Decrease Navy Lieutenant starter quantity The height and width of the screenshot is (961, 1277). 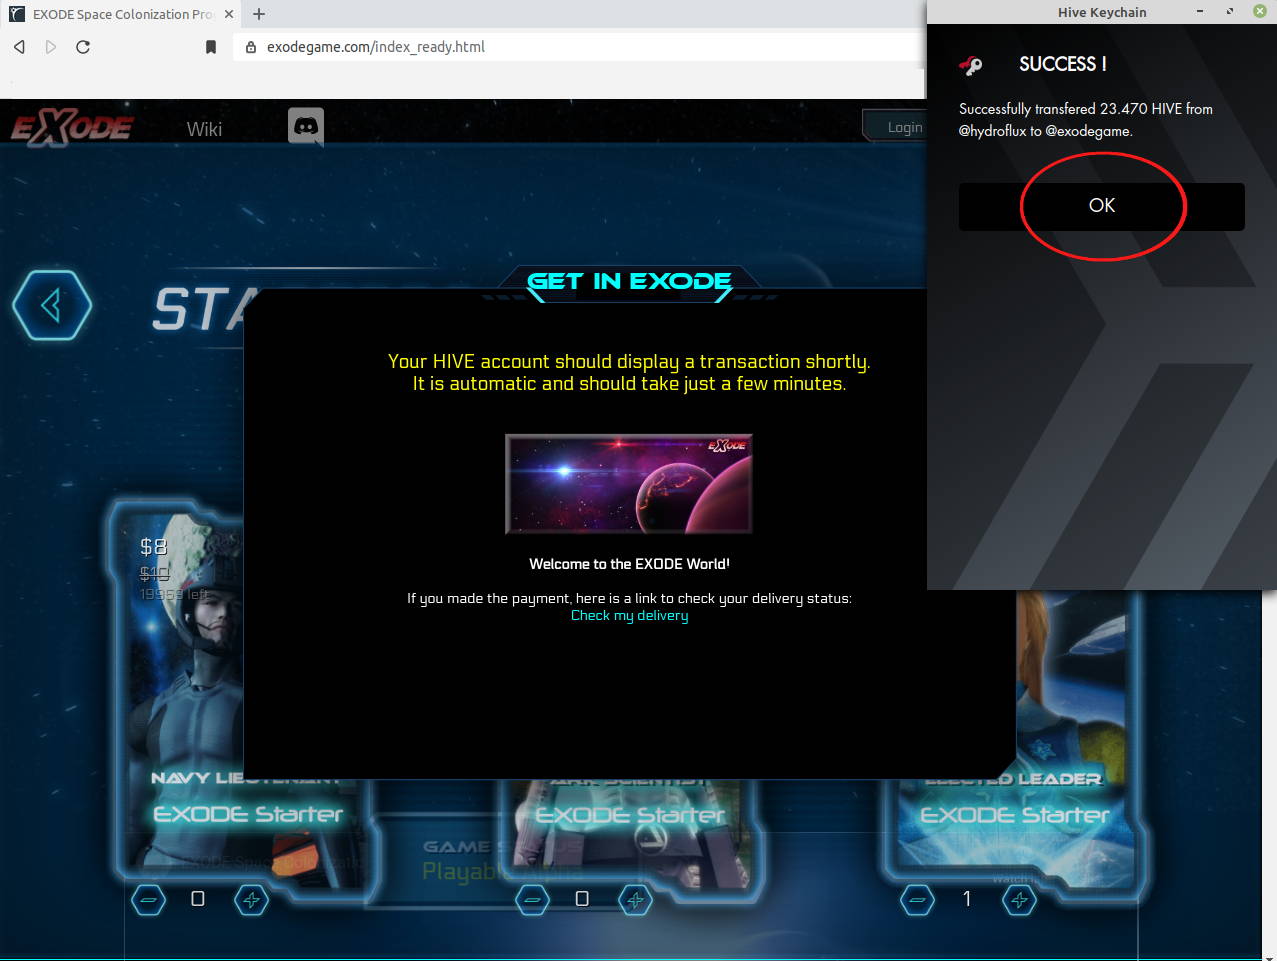point(148,900)
